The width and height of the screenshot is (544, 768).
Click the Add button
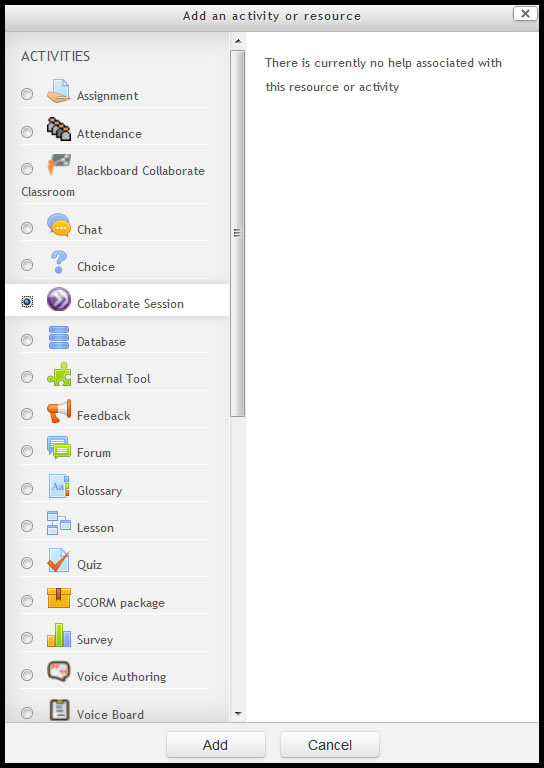(x=215, y=744)
